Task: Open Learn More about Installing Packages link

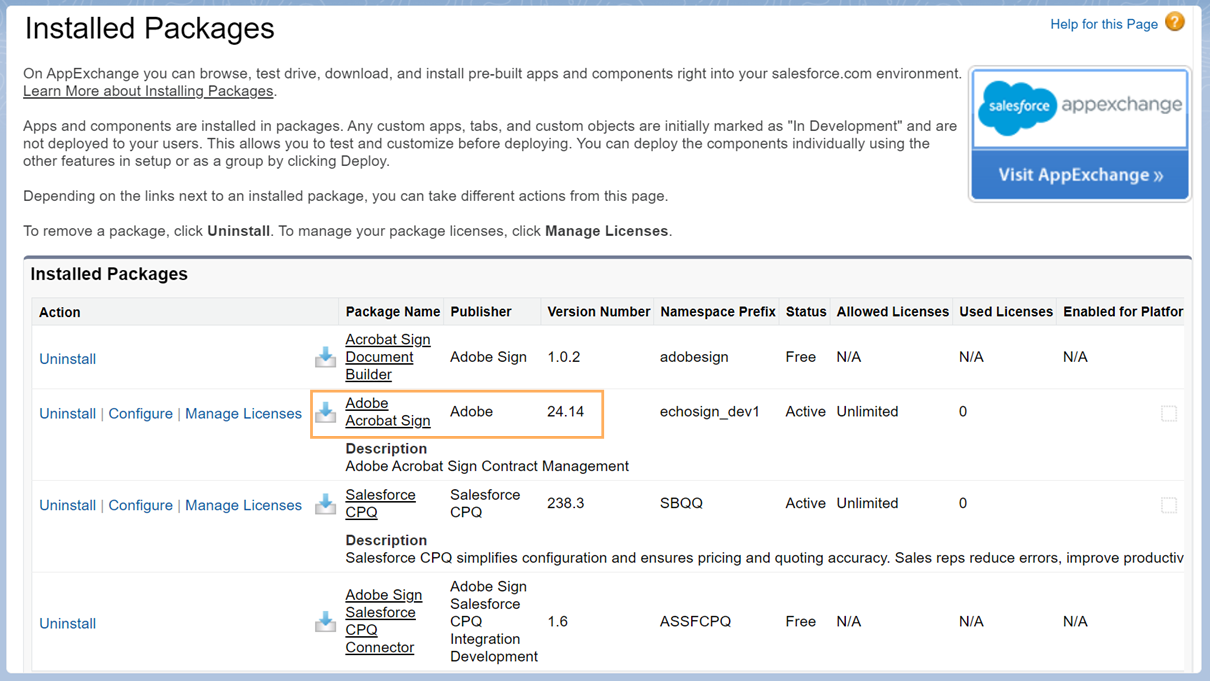Action: 148,91
